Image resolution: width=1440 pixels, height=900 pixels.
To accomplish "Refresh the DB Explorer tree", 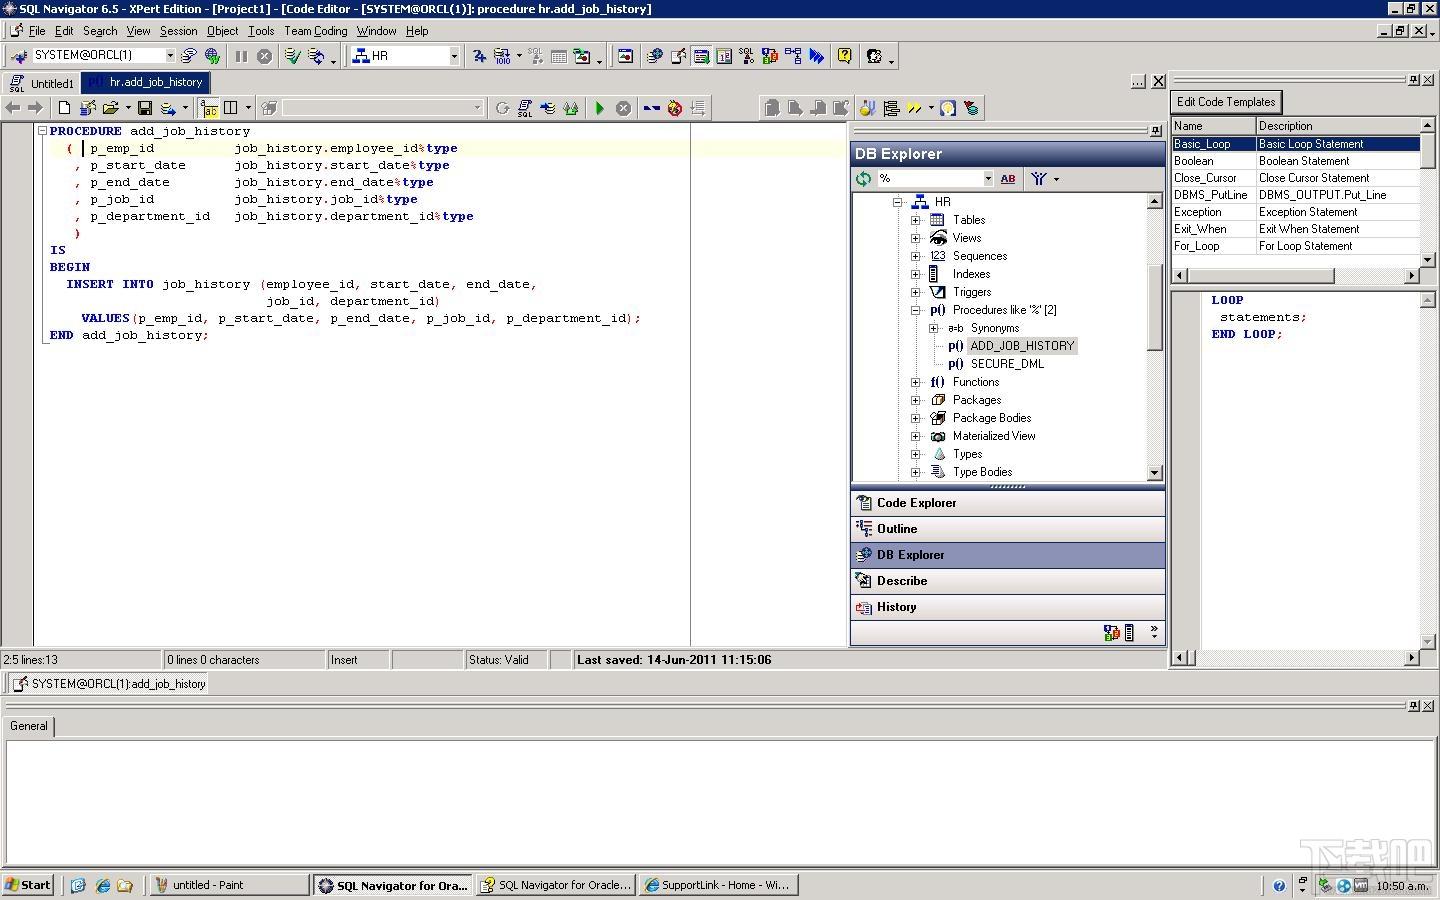I will 863,179.
